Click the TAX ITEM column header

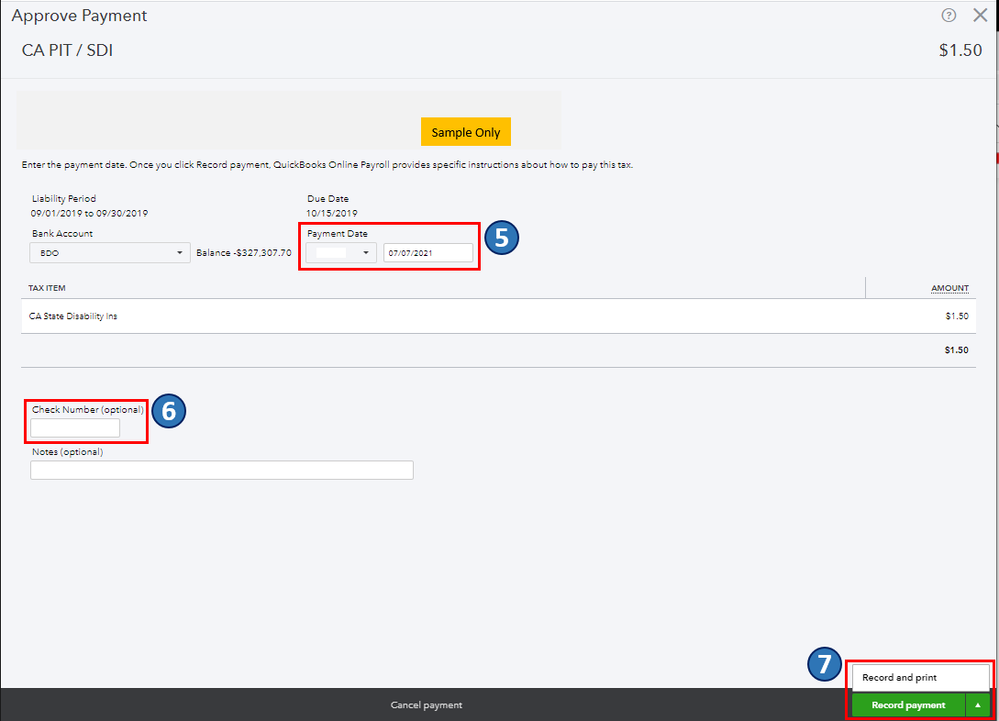47,288
